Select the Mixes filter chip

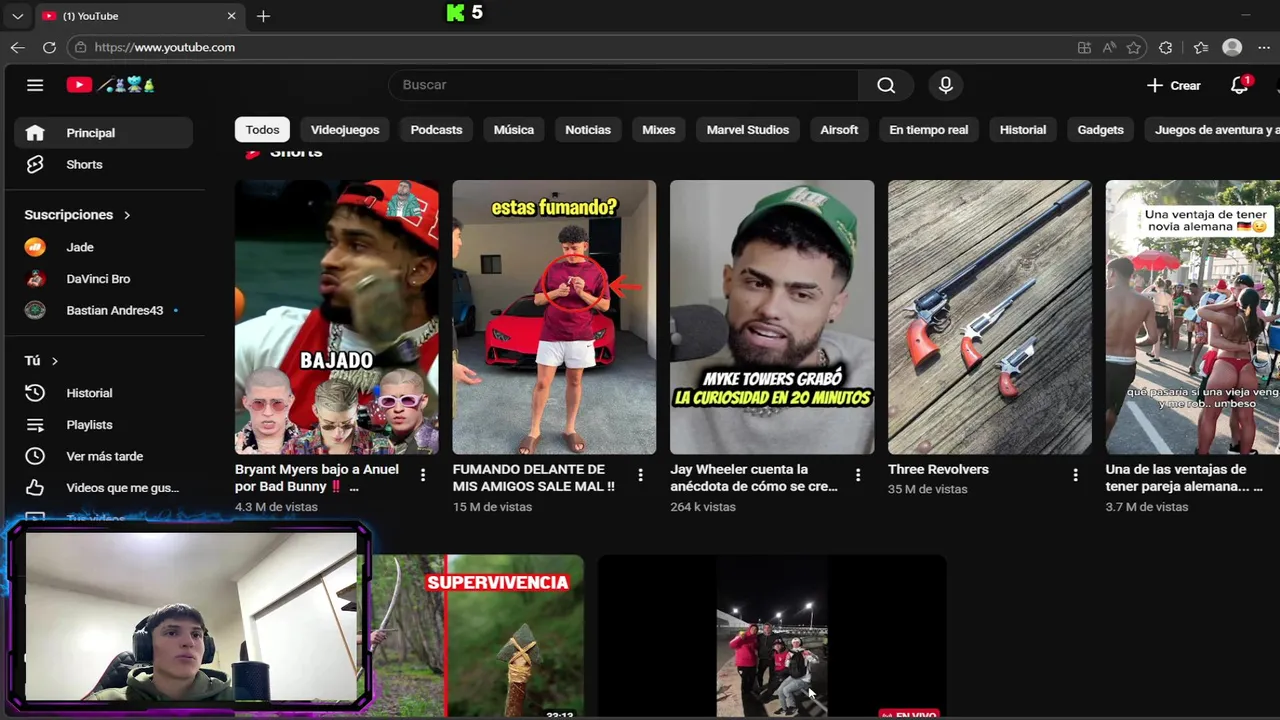659,130
